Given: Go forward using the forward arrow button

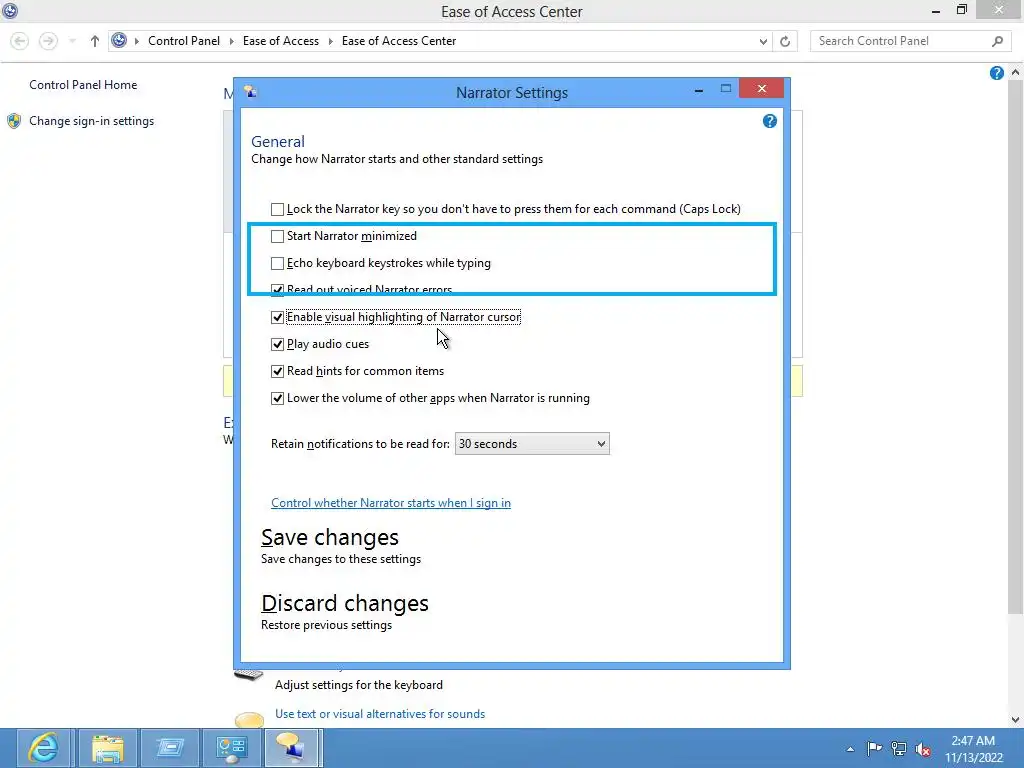Looking at the screenshot, I should [48, 41].
